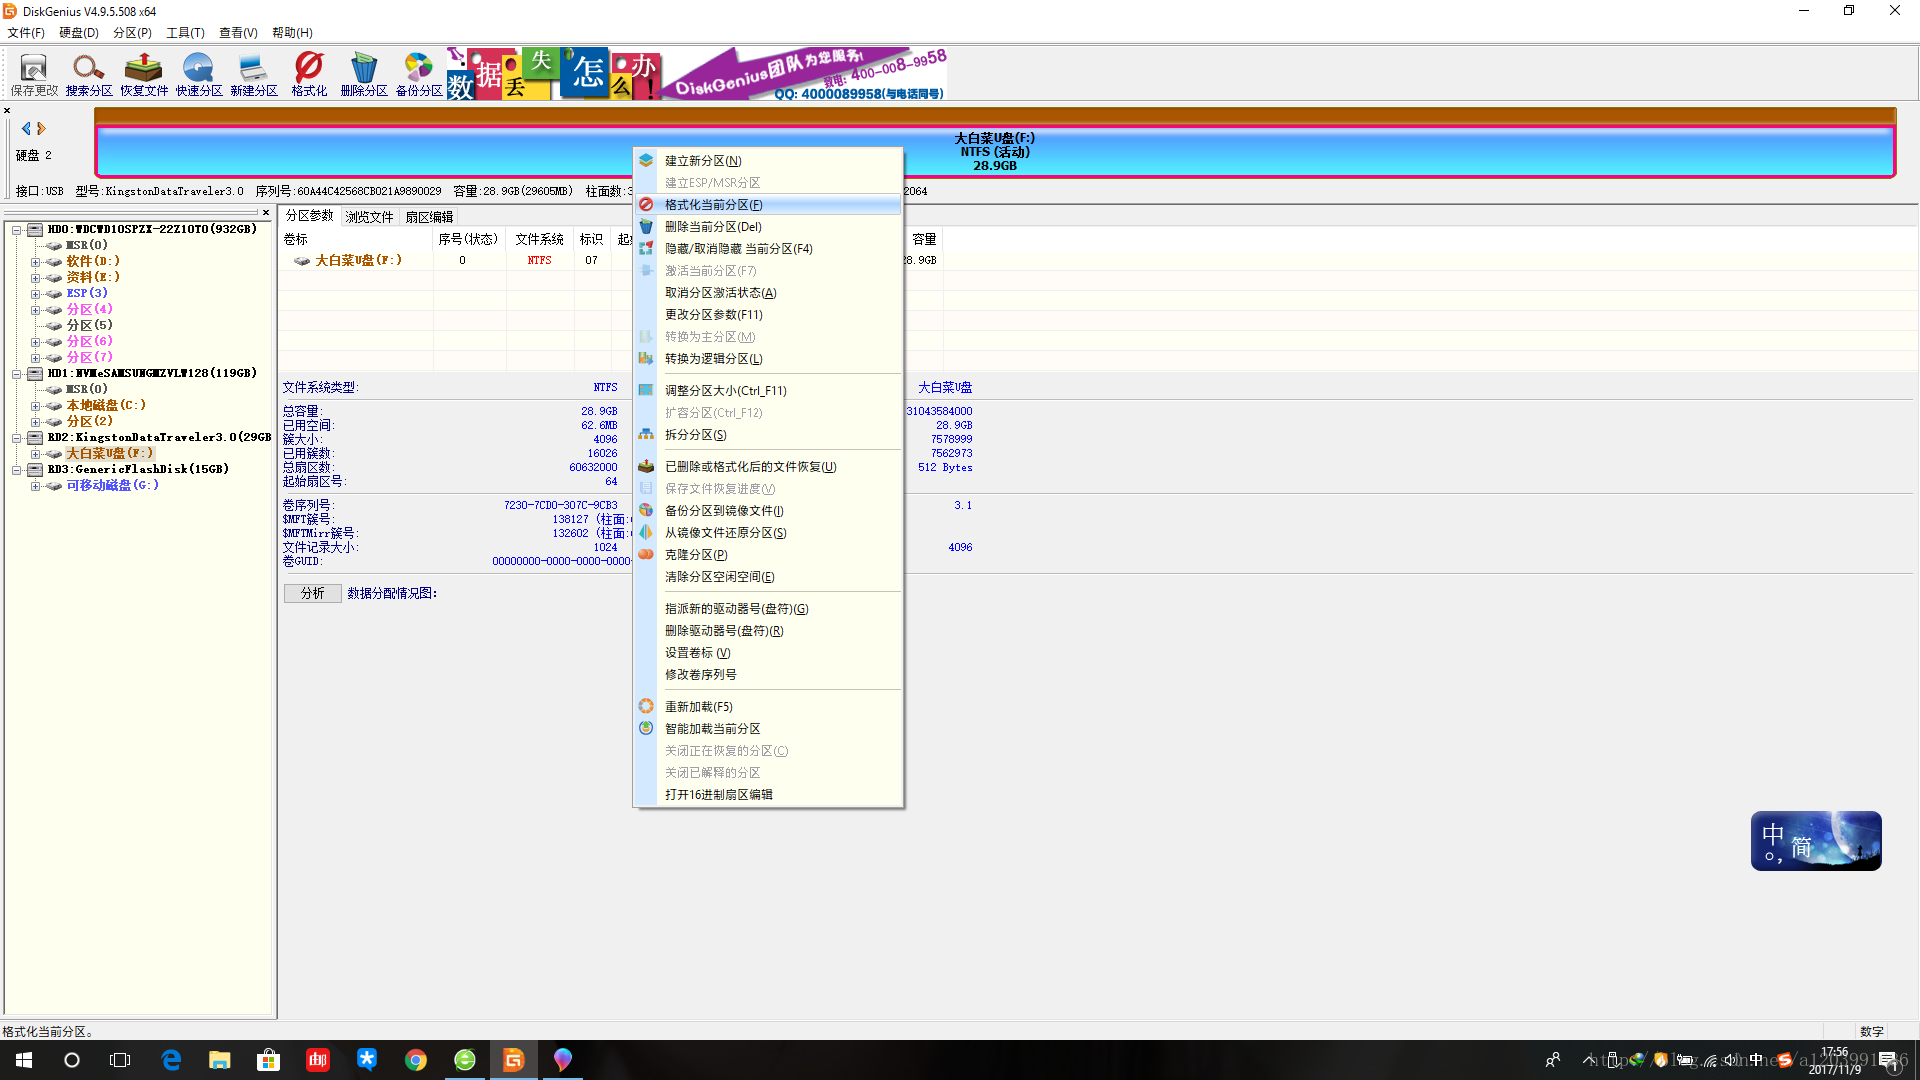
Task: Open the 扇区编辑 tab
Action: (x=429, y=217)
